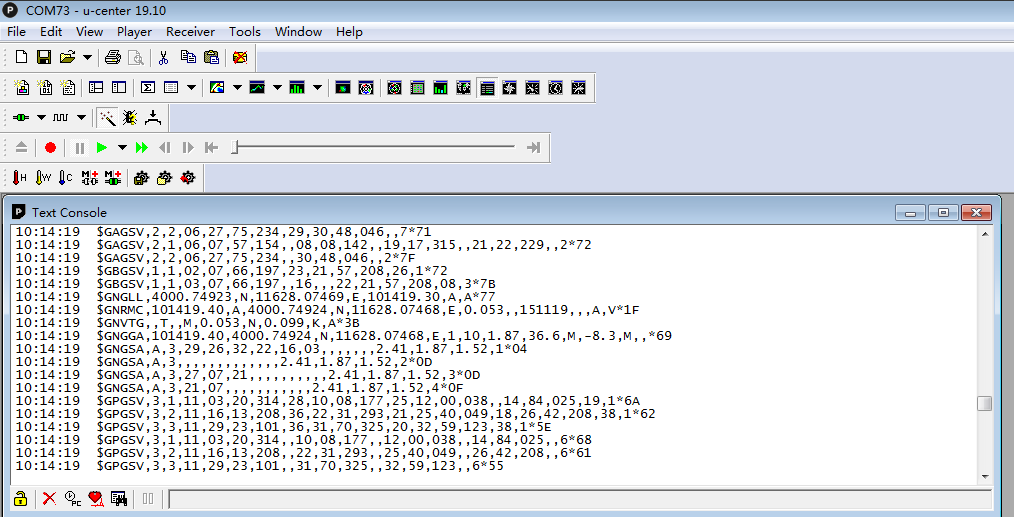Open the File menu
The width and height of the screenshot is (1014, 517).
click(x=16, y=32)
